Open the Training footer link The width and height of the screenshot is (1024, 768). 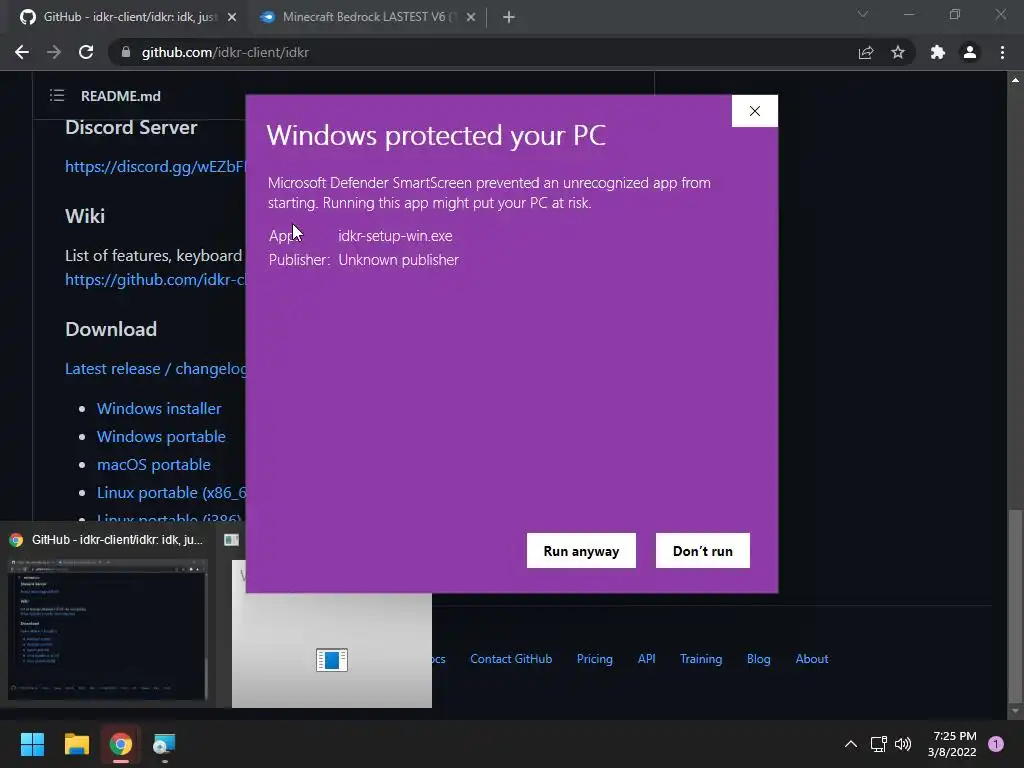[701, 659]
